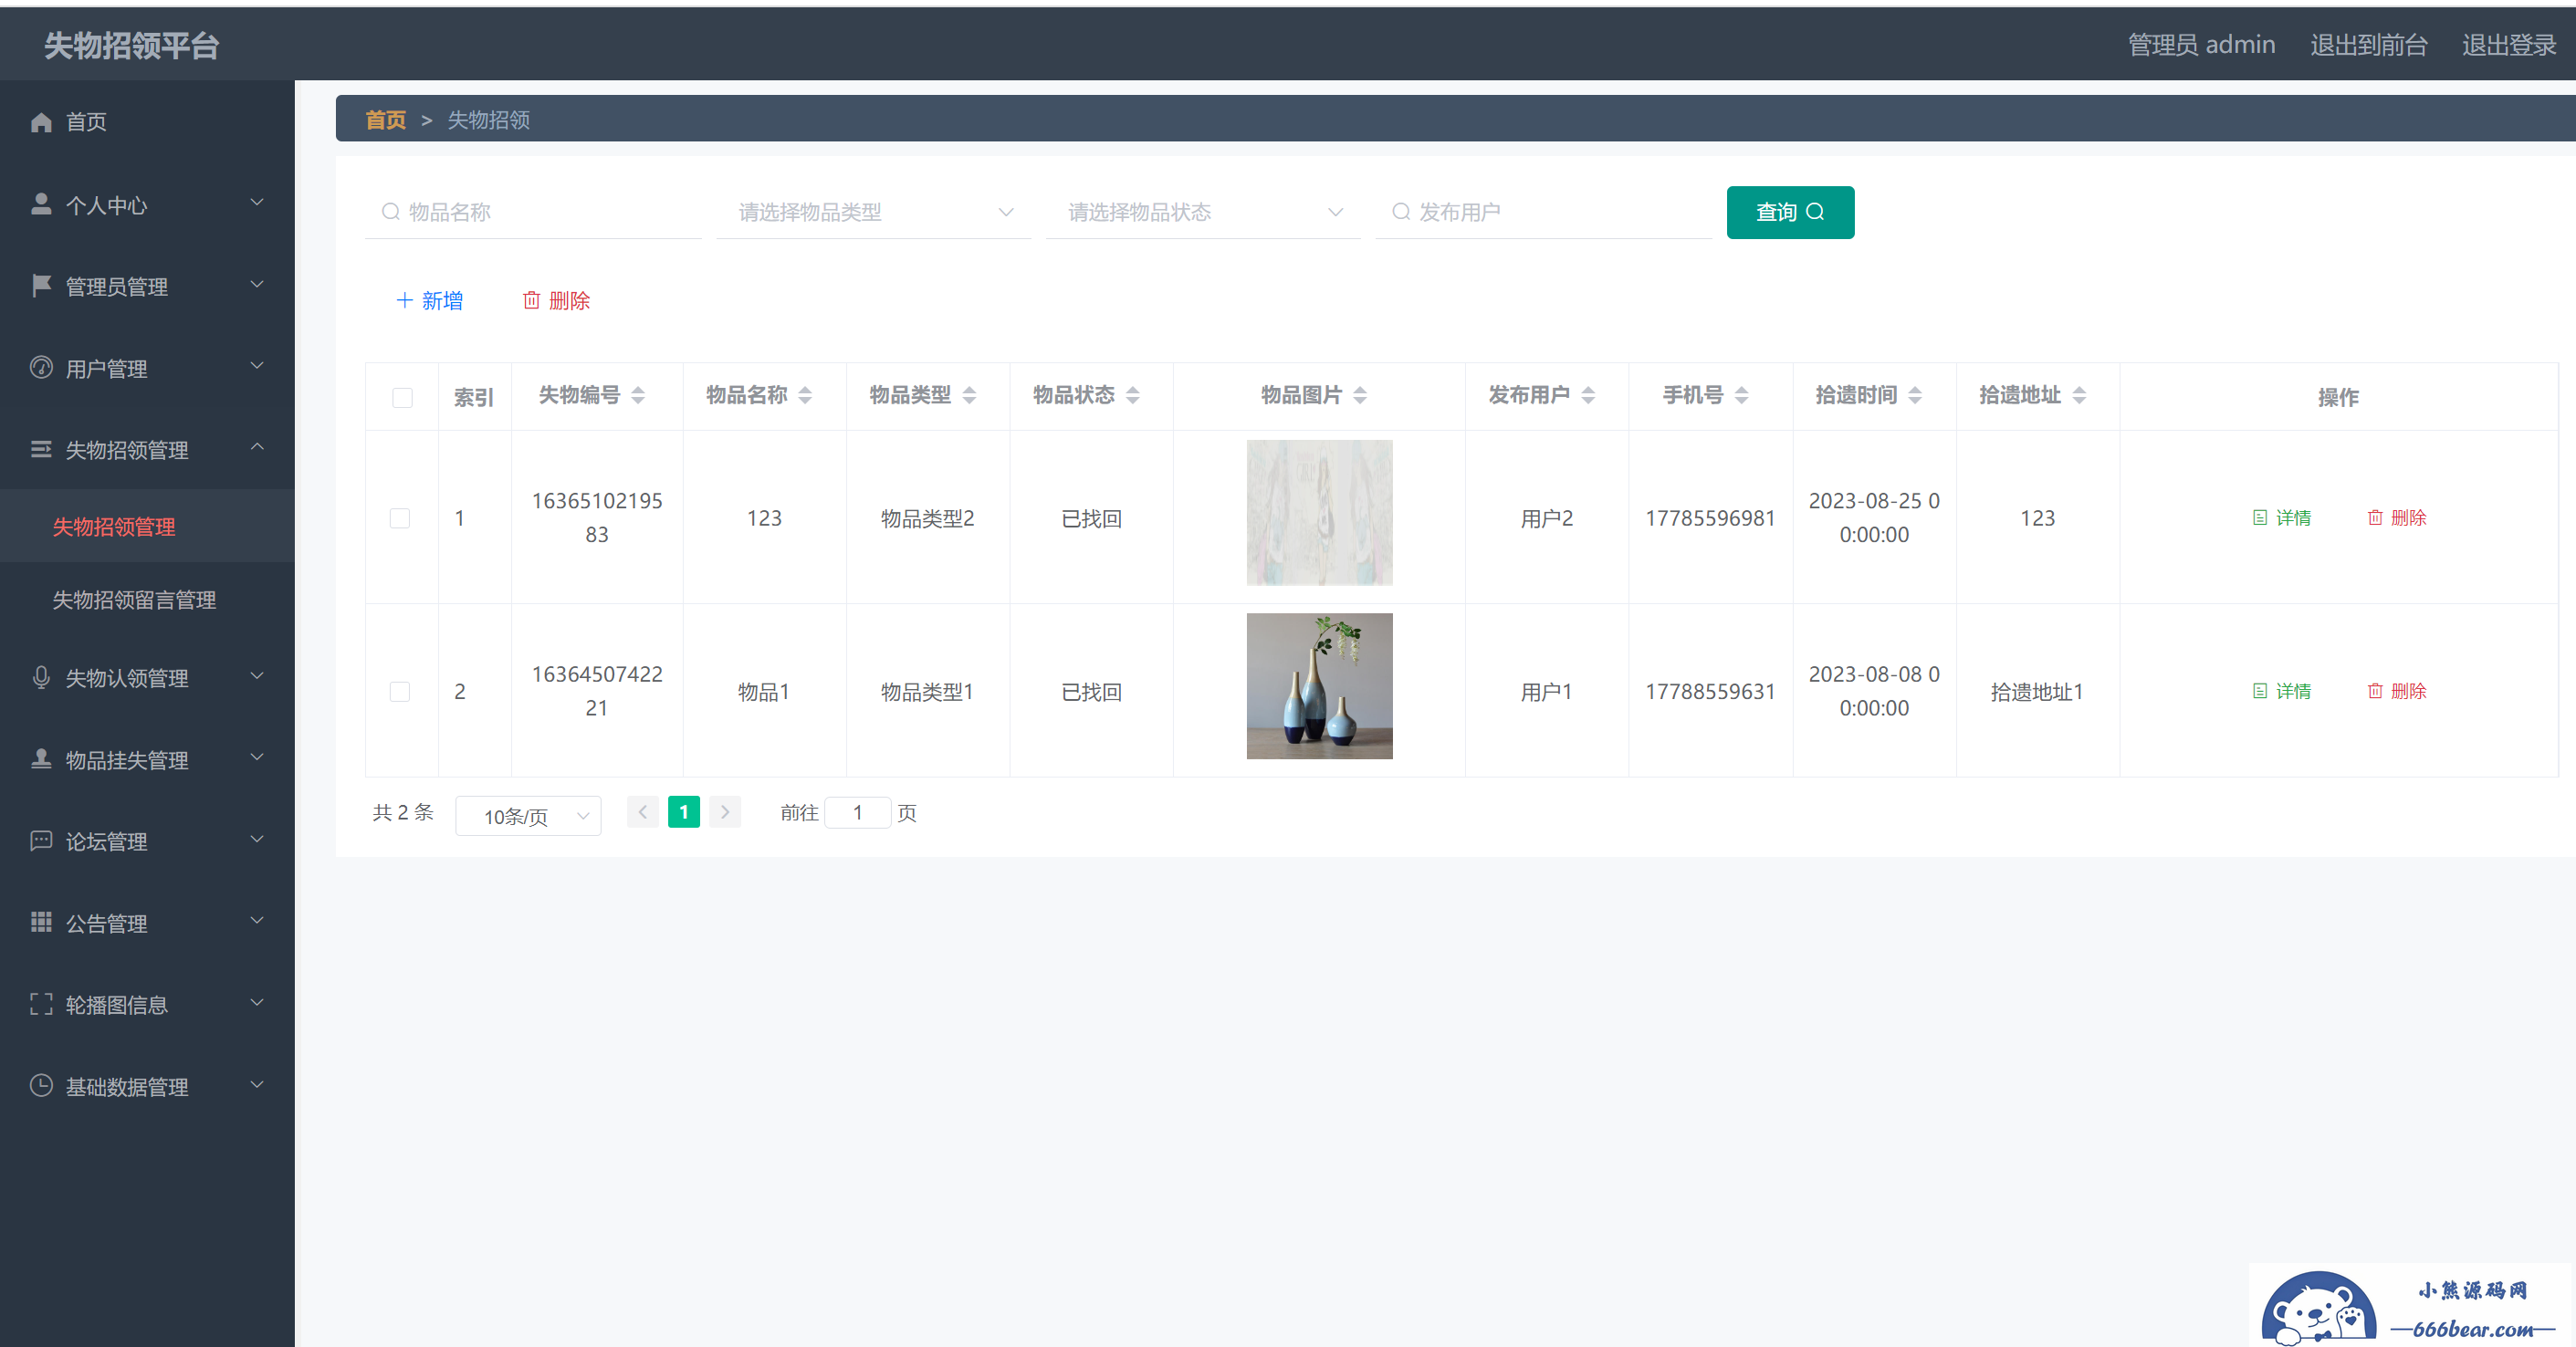Image resolution: width=2576 pixels, height=1347 pixels.
Task: Click the chat icon beside 论坛管理
Action: pos(41,840)
